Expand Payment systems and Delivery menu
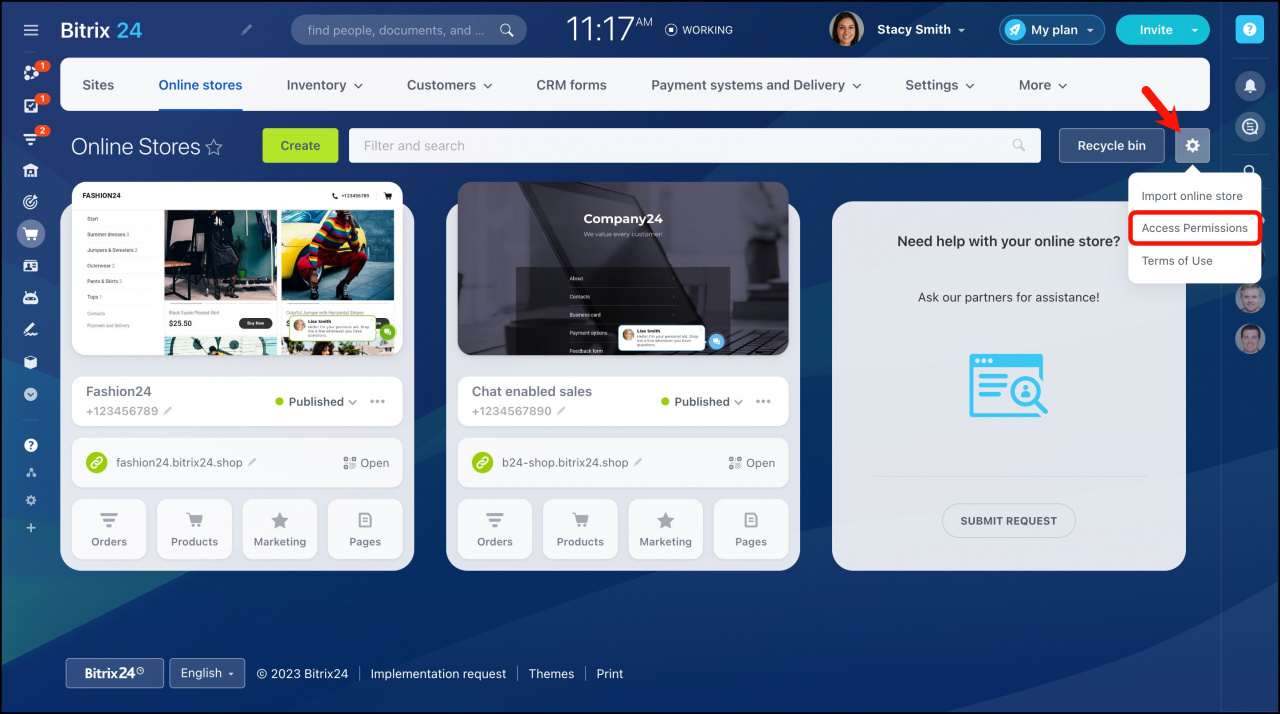The image size is (1280, 714). (757, 85)
